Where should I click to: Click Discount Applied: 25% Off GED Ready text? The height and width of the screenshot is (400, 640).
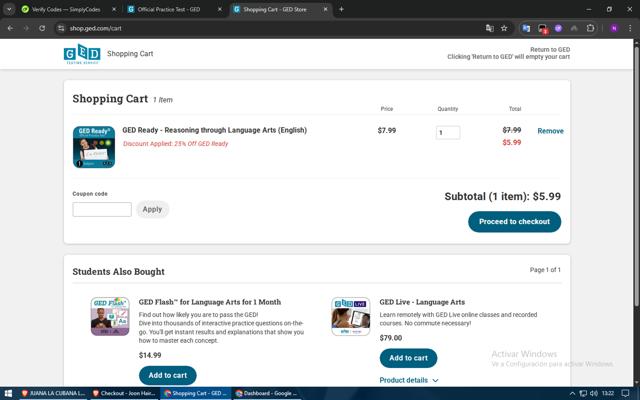[x=176, y=144]
